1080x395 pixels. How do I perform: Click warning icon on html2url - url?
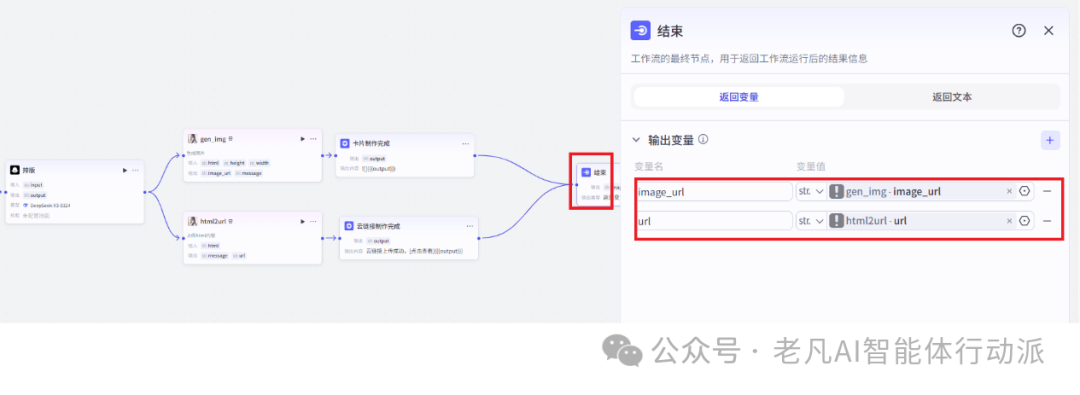(836, 221)
